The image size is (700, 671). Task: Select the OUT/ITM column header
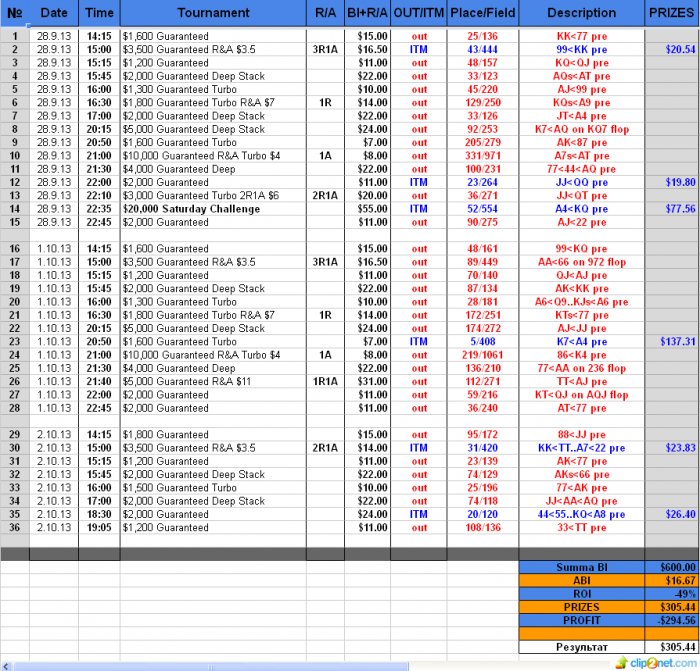point(419,13)
